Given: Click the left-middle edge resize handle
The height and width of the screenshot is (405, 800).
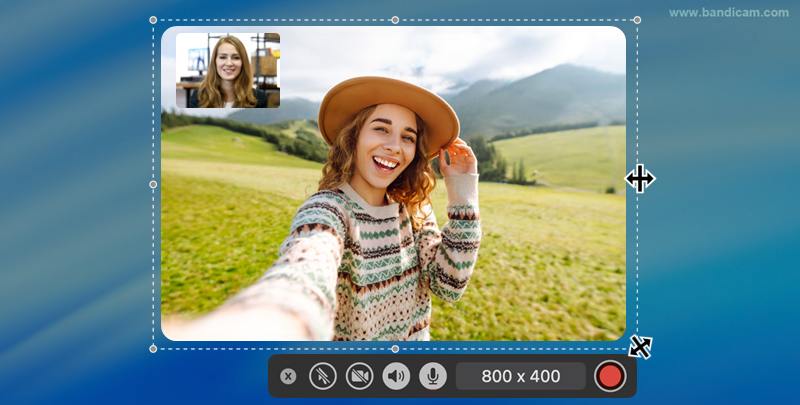Looking at the screenshot, I should pos(153,184).
